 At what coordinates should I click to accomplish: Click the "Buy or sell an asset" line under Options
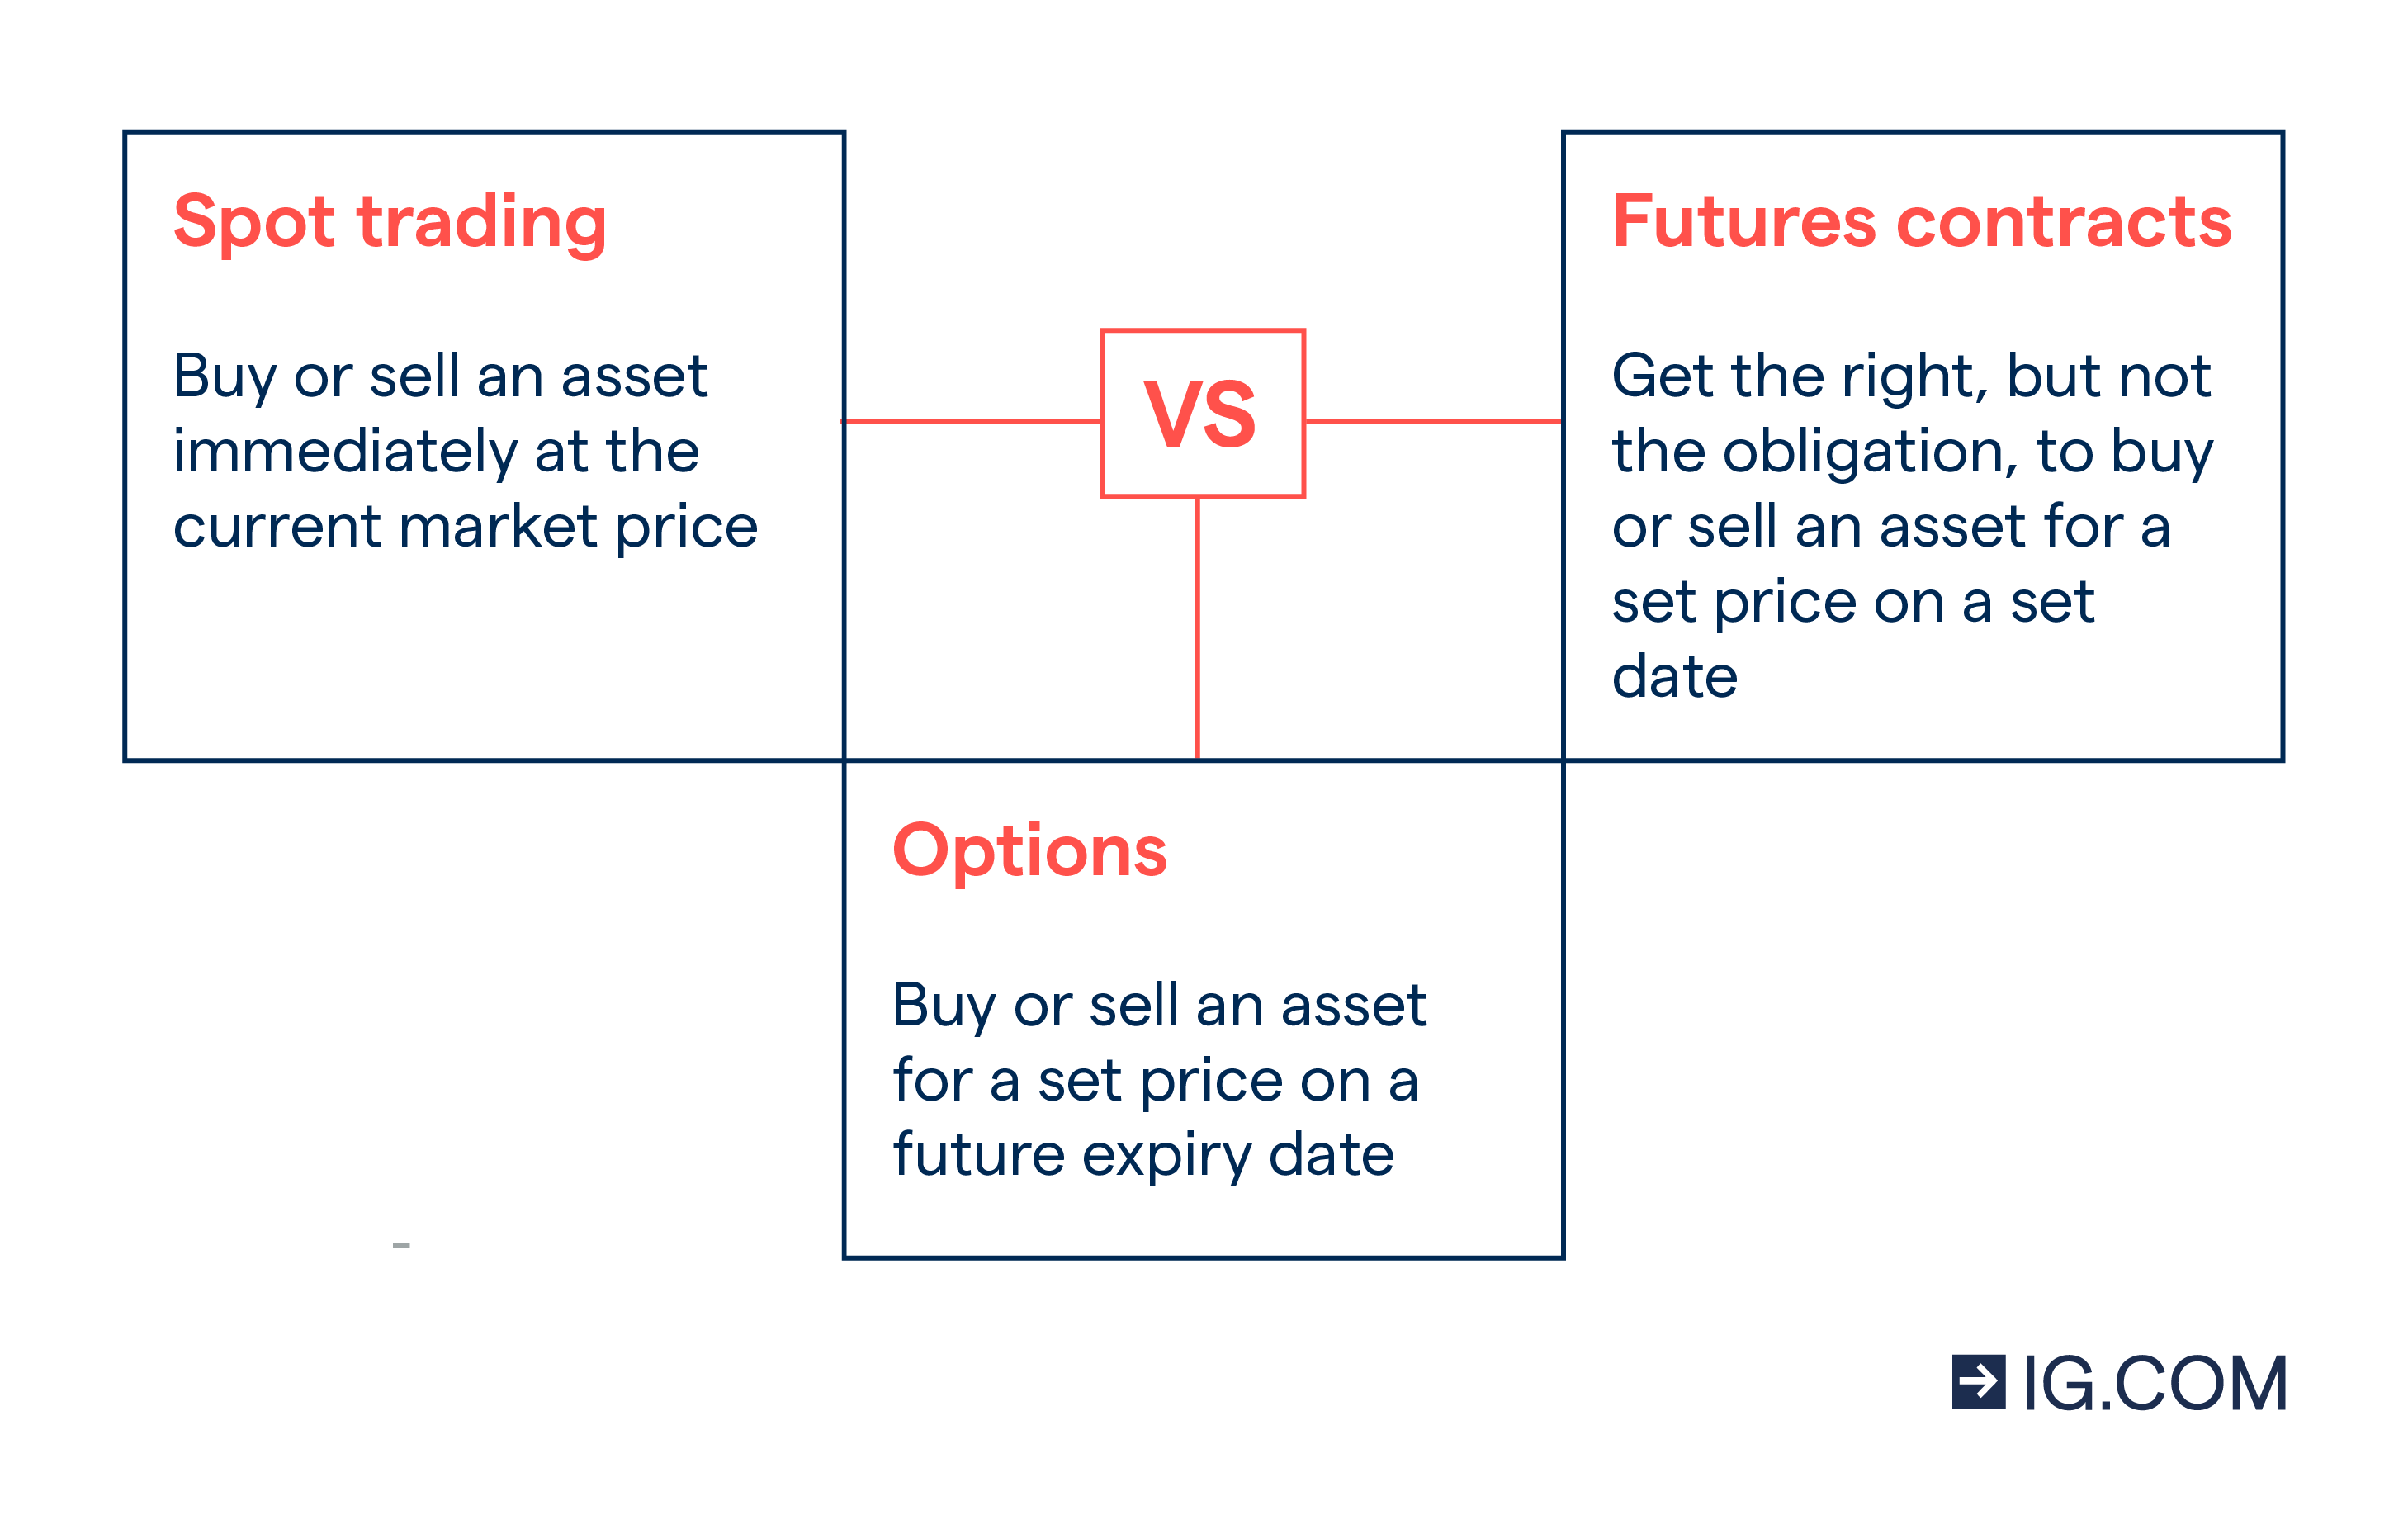[x=1159, y=1005]
